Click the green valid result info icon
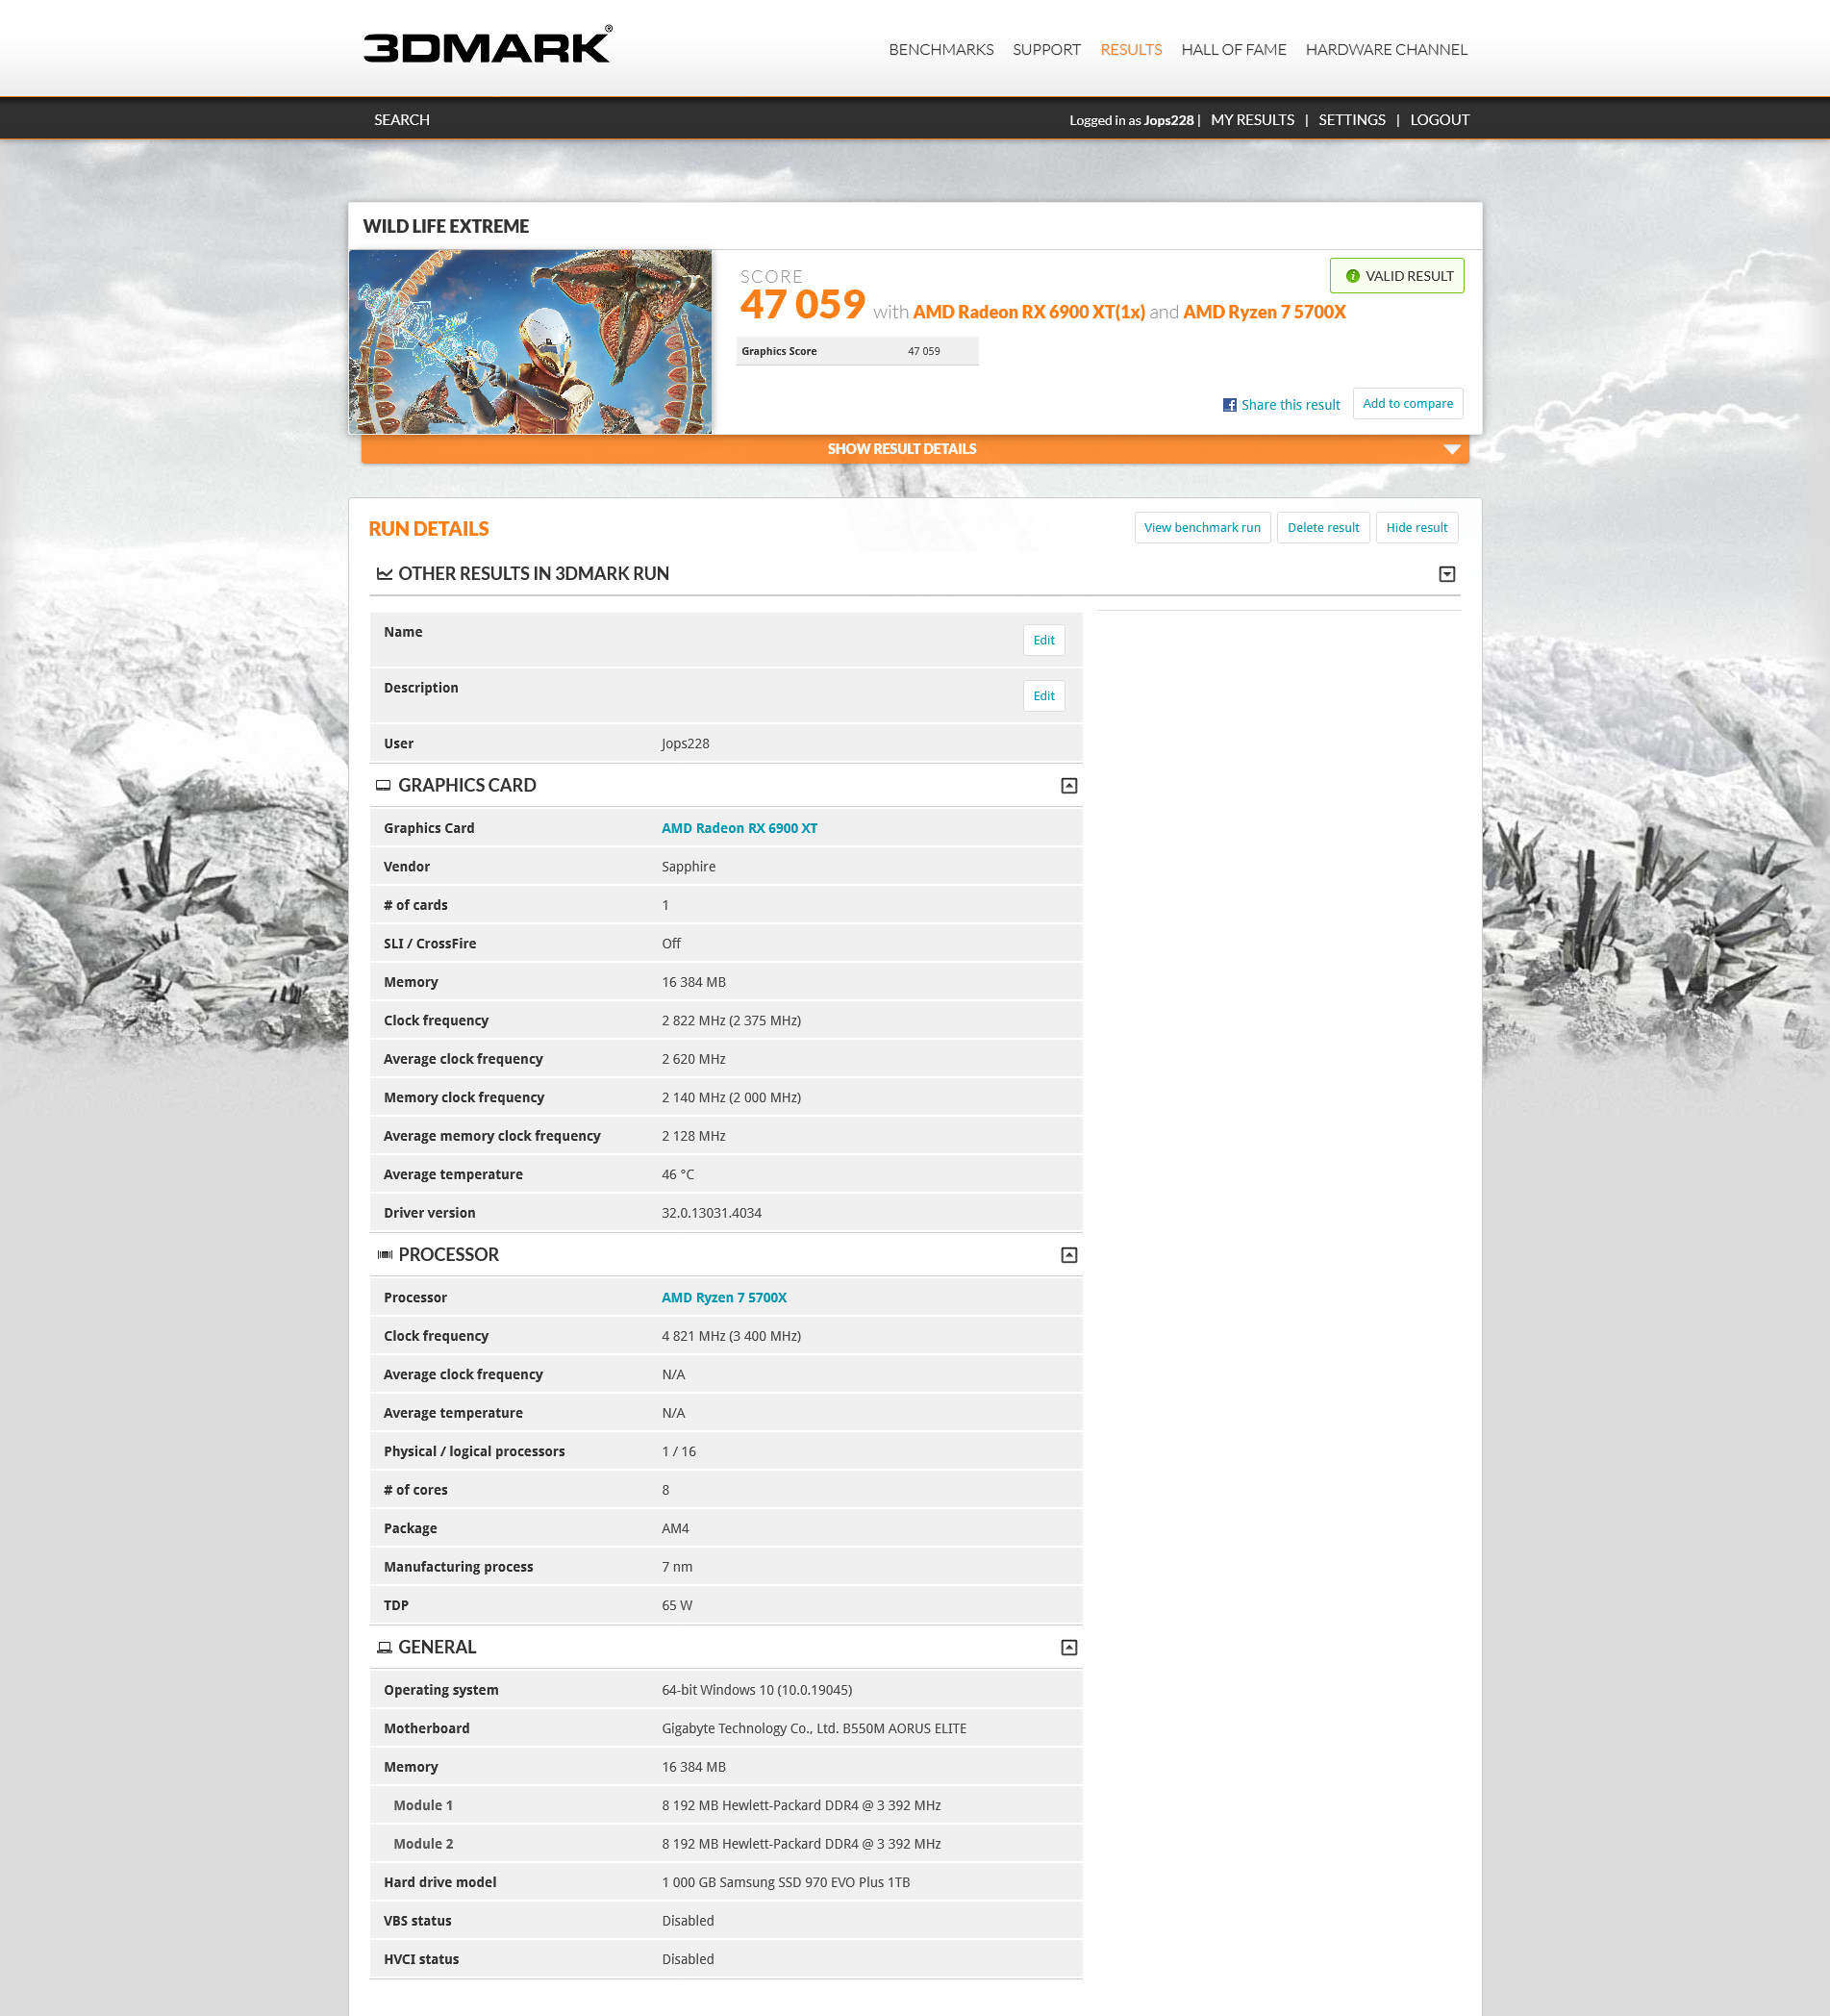The image size is (1830, 2016). click(x=1352, y=276)
